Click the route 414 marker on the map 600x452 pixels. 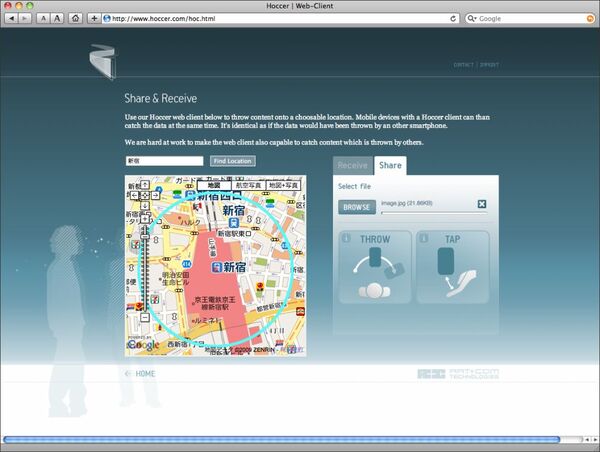coord(186,264)
